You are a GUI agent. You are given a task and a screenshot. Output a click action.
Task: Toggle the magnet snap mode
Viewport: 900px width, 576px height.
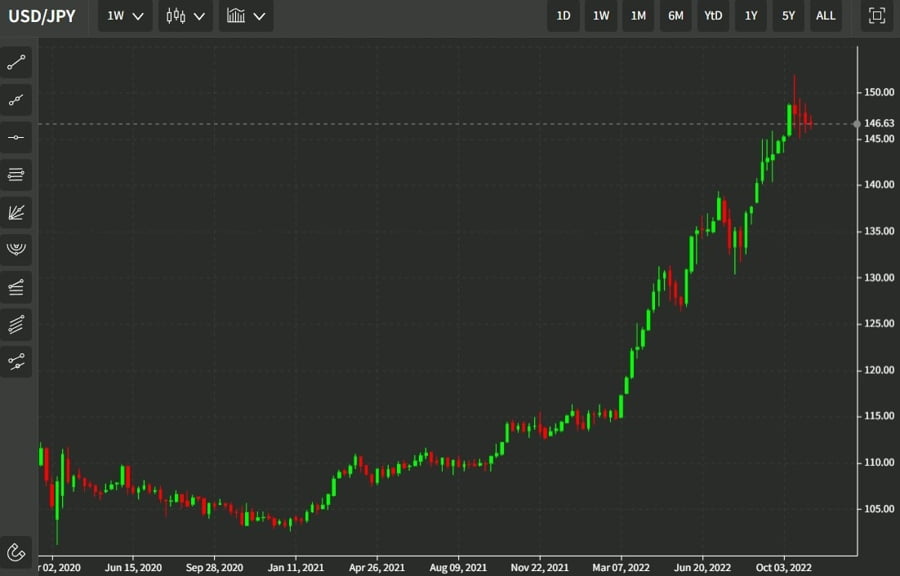coord(16,551)
